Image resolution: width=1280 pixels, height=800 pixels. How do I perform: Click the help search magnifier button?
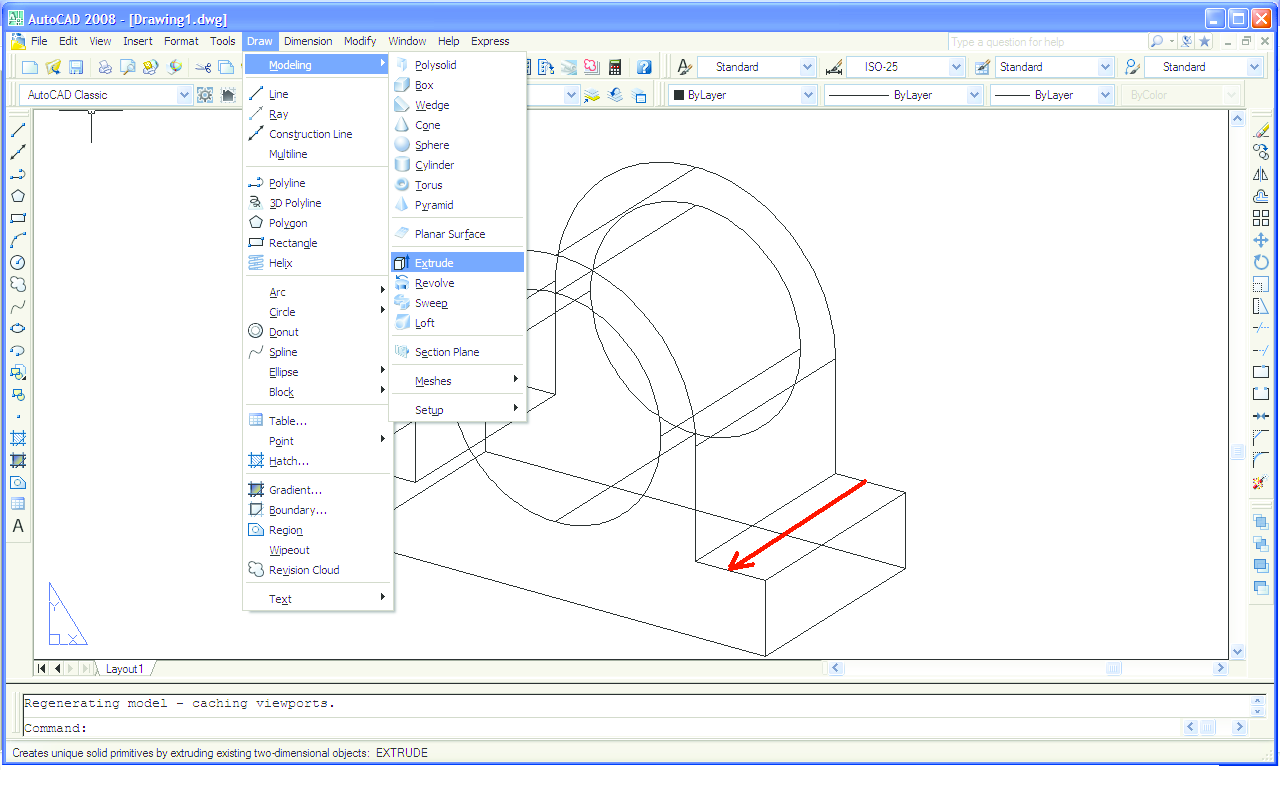[x=1157, y=42]
